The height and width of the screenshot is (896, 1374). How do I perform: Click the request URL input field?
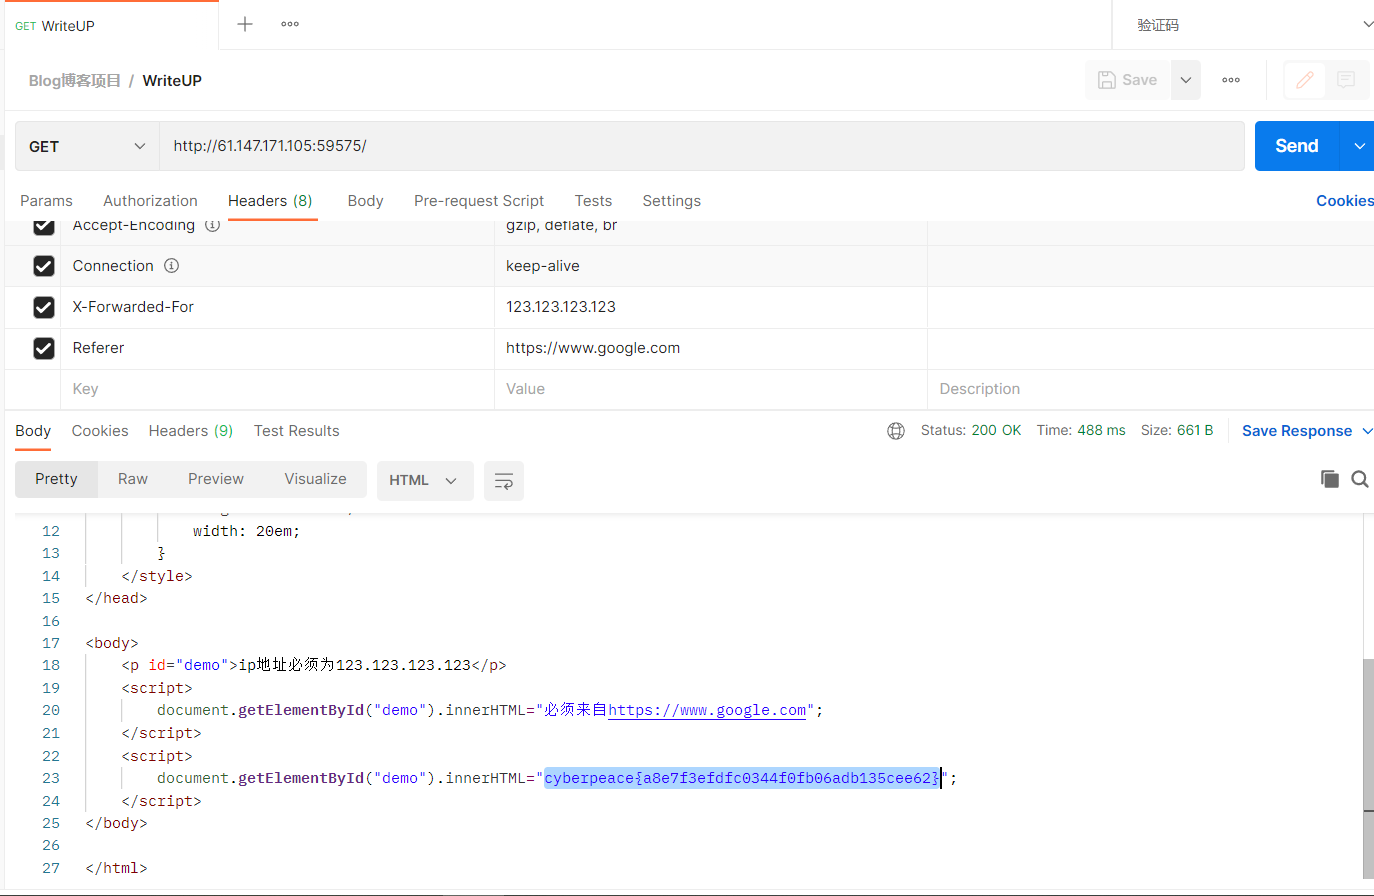click(701, 146)
